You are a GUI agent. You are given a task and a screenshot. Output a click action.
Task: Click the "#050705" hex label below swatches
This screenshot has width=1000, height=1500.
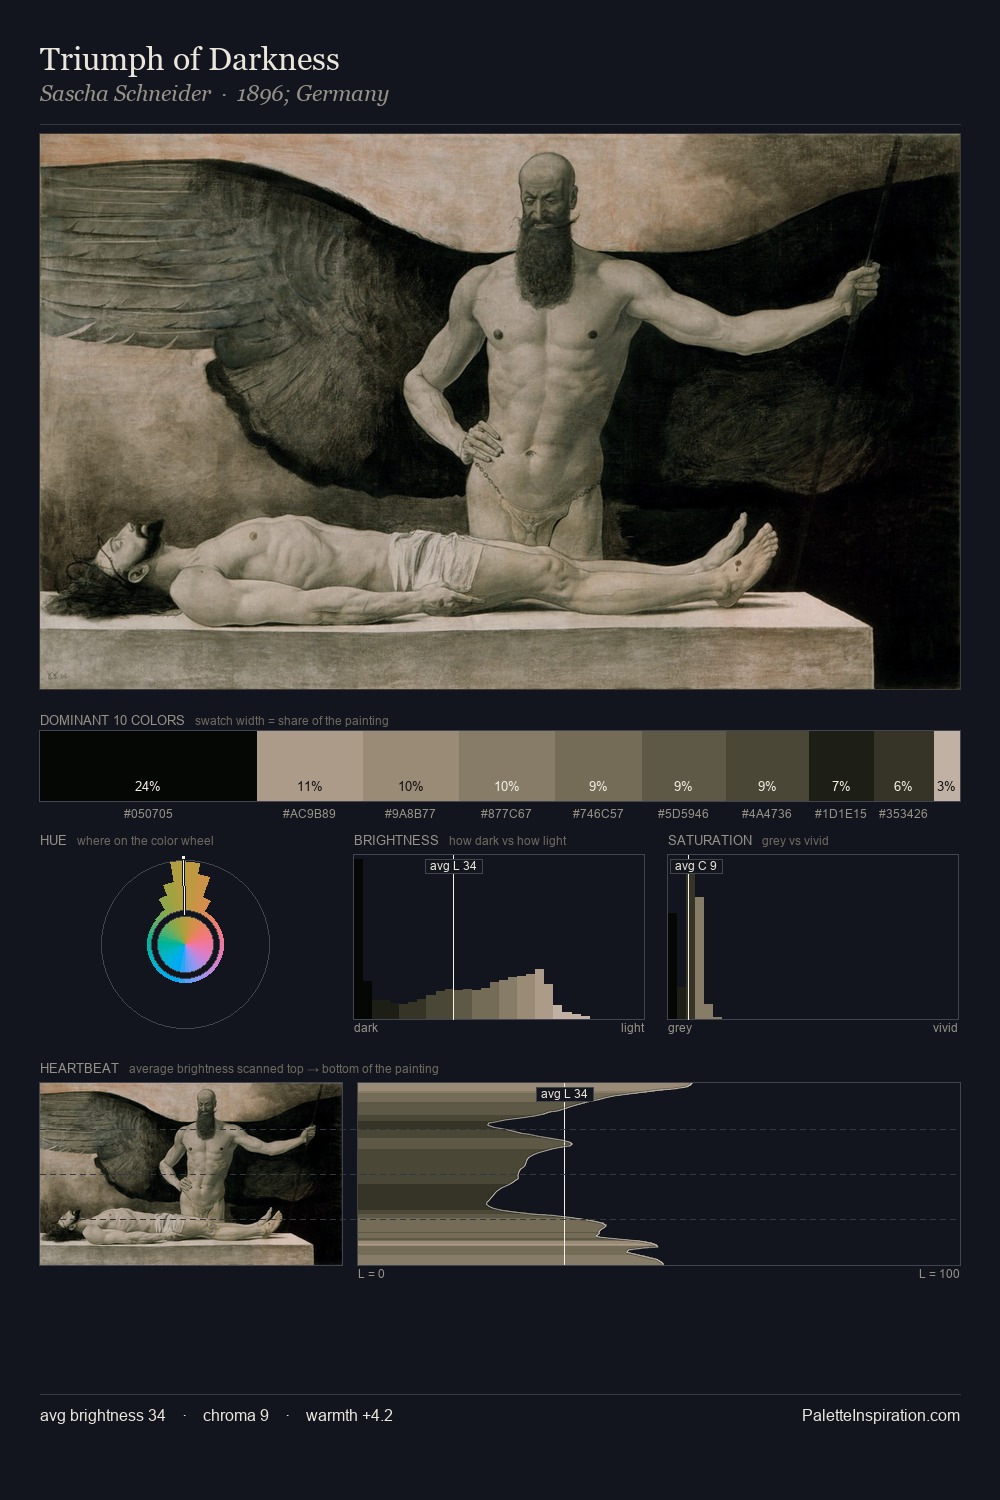pos(148,814)
